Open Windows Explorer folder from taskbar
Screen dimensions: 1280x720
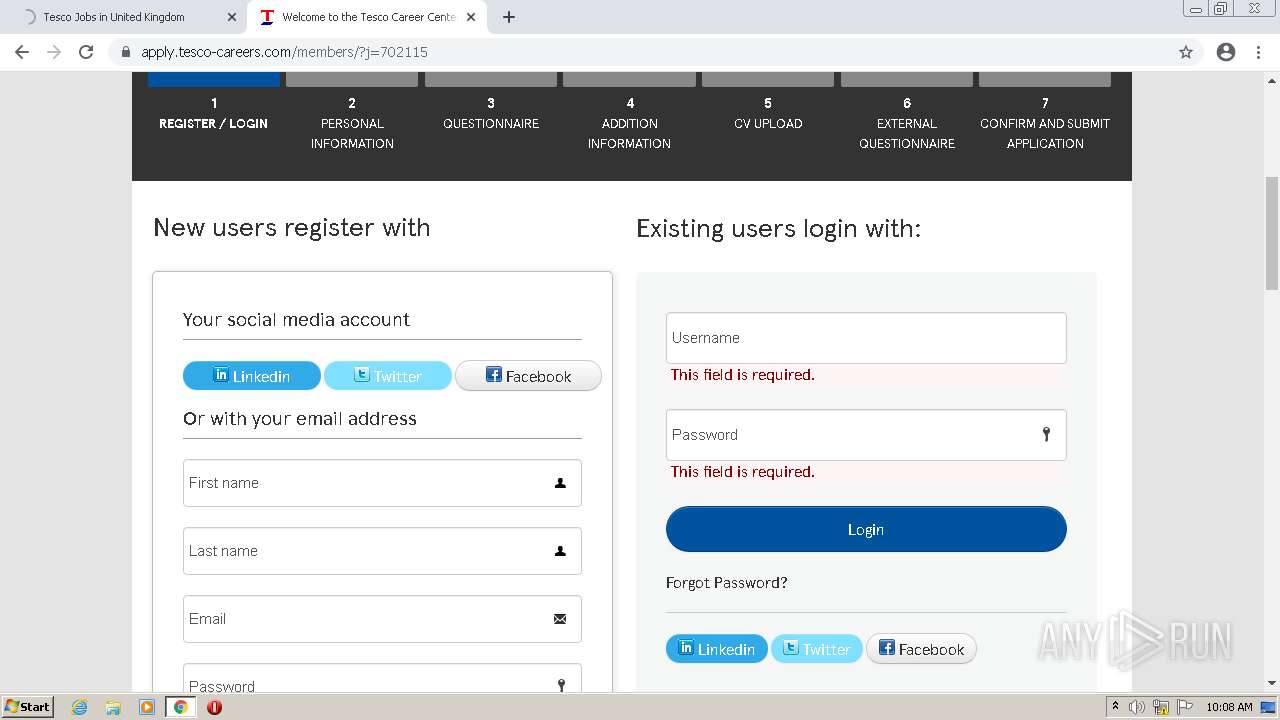coord(113,707)
